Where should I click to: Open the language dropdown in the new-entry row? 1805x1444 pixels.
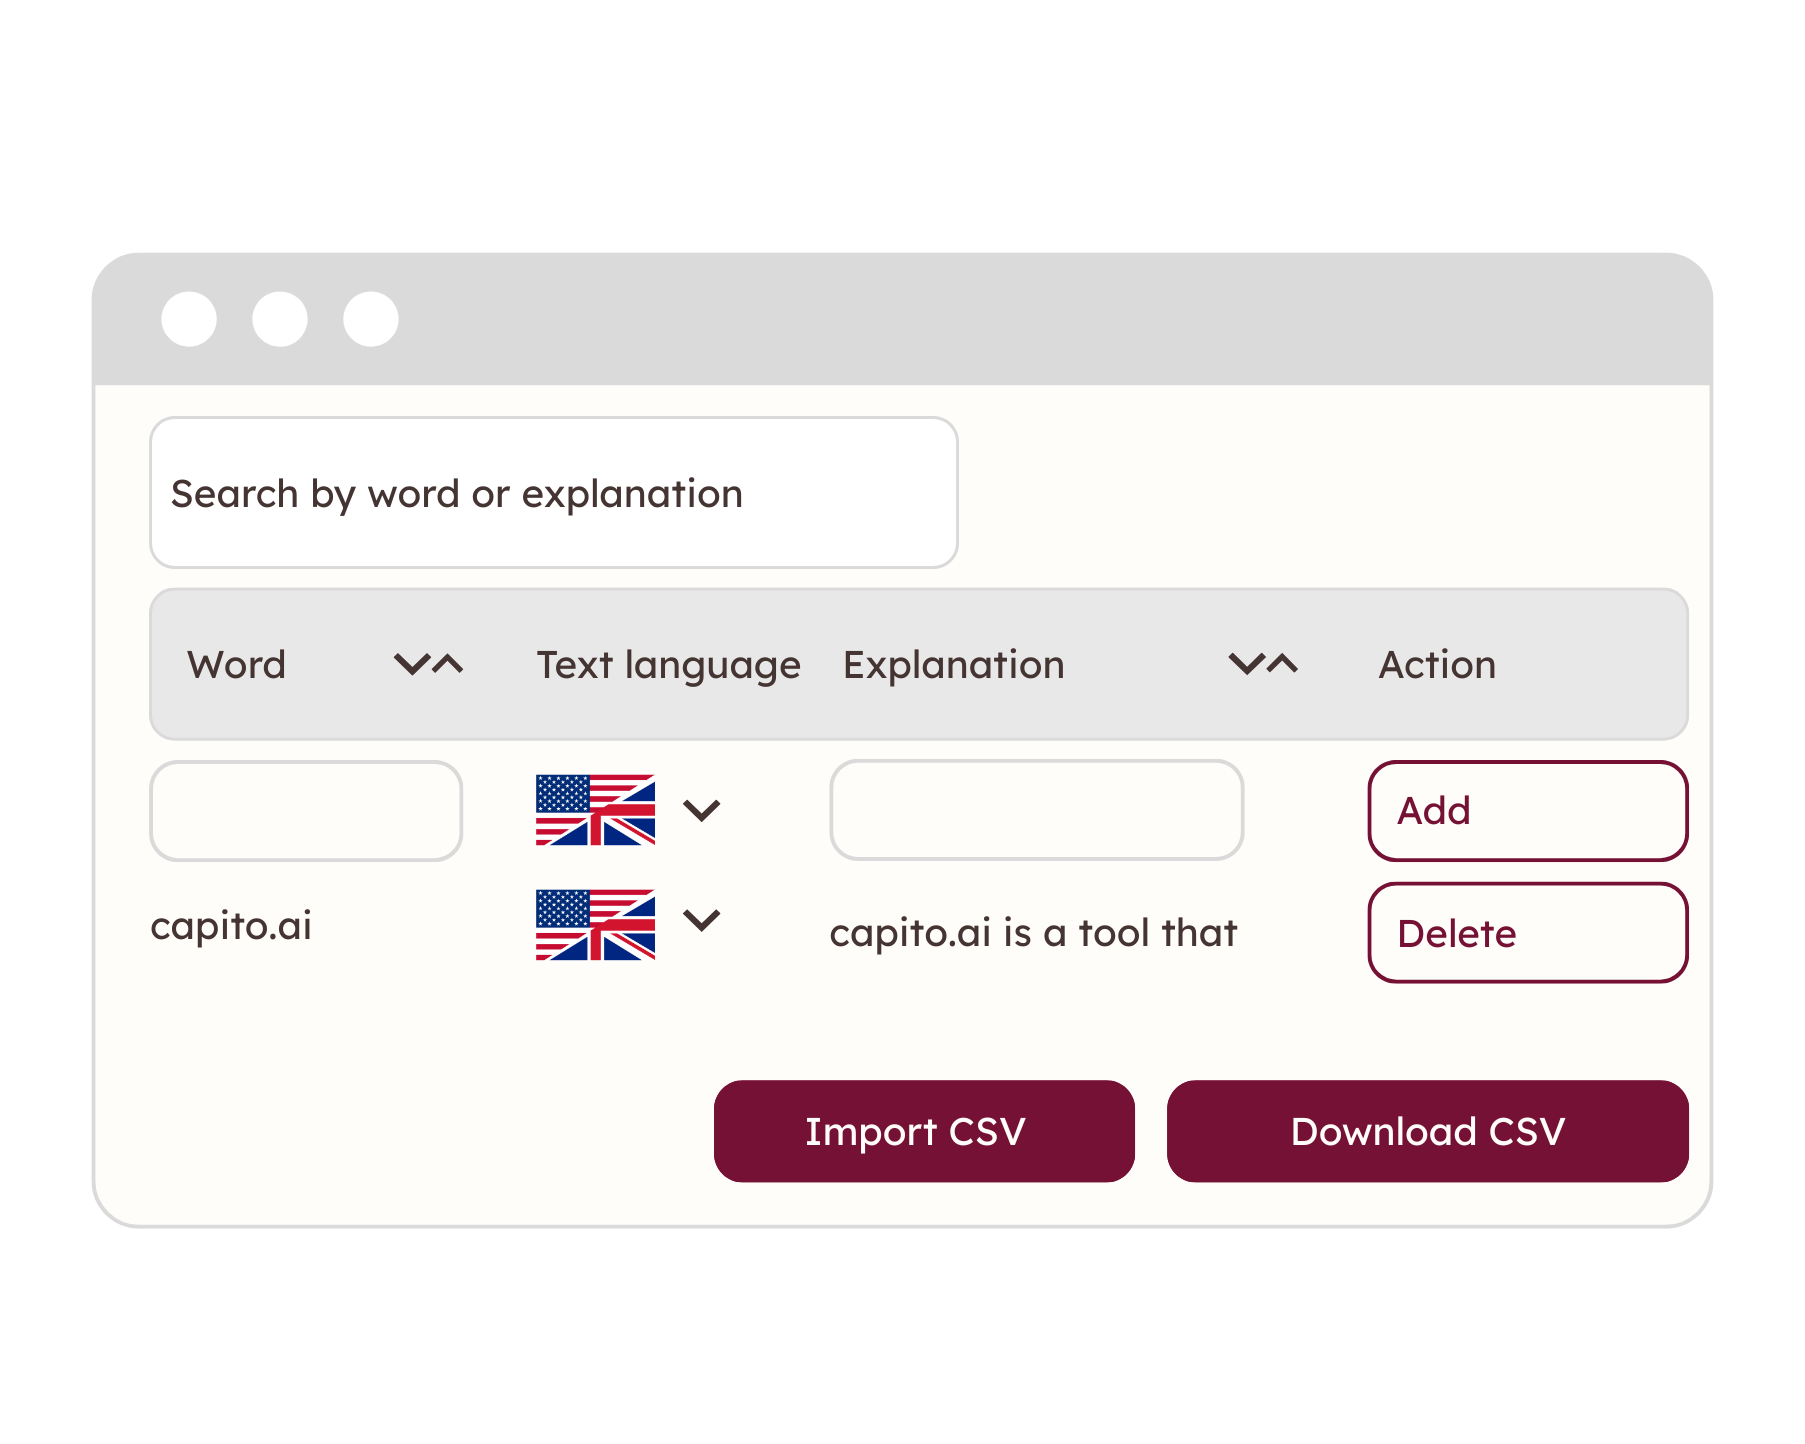pyautogui.click(x=703, y=810)
